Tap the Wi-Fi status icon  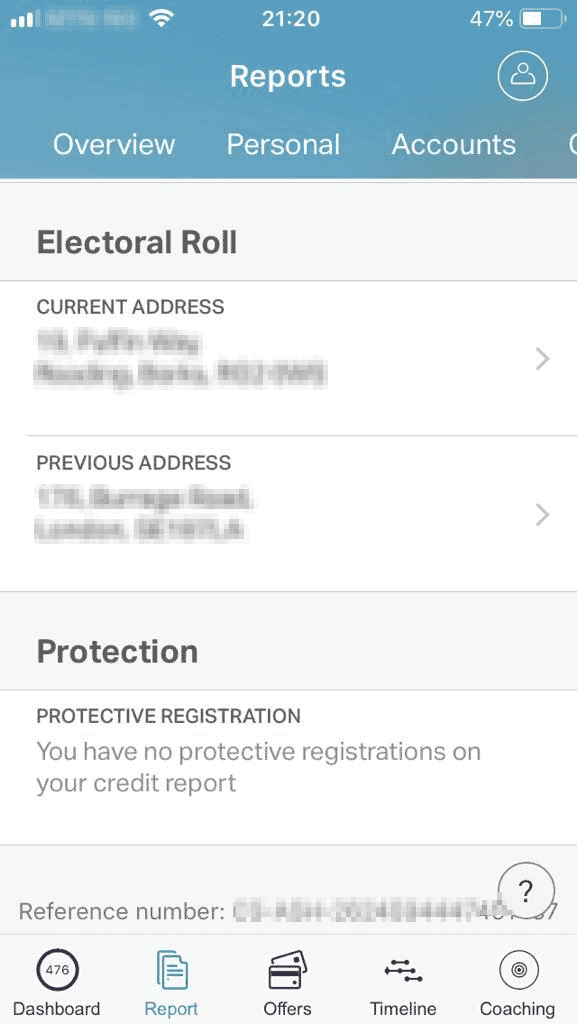[161, 18]
